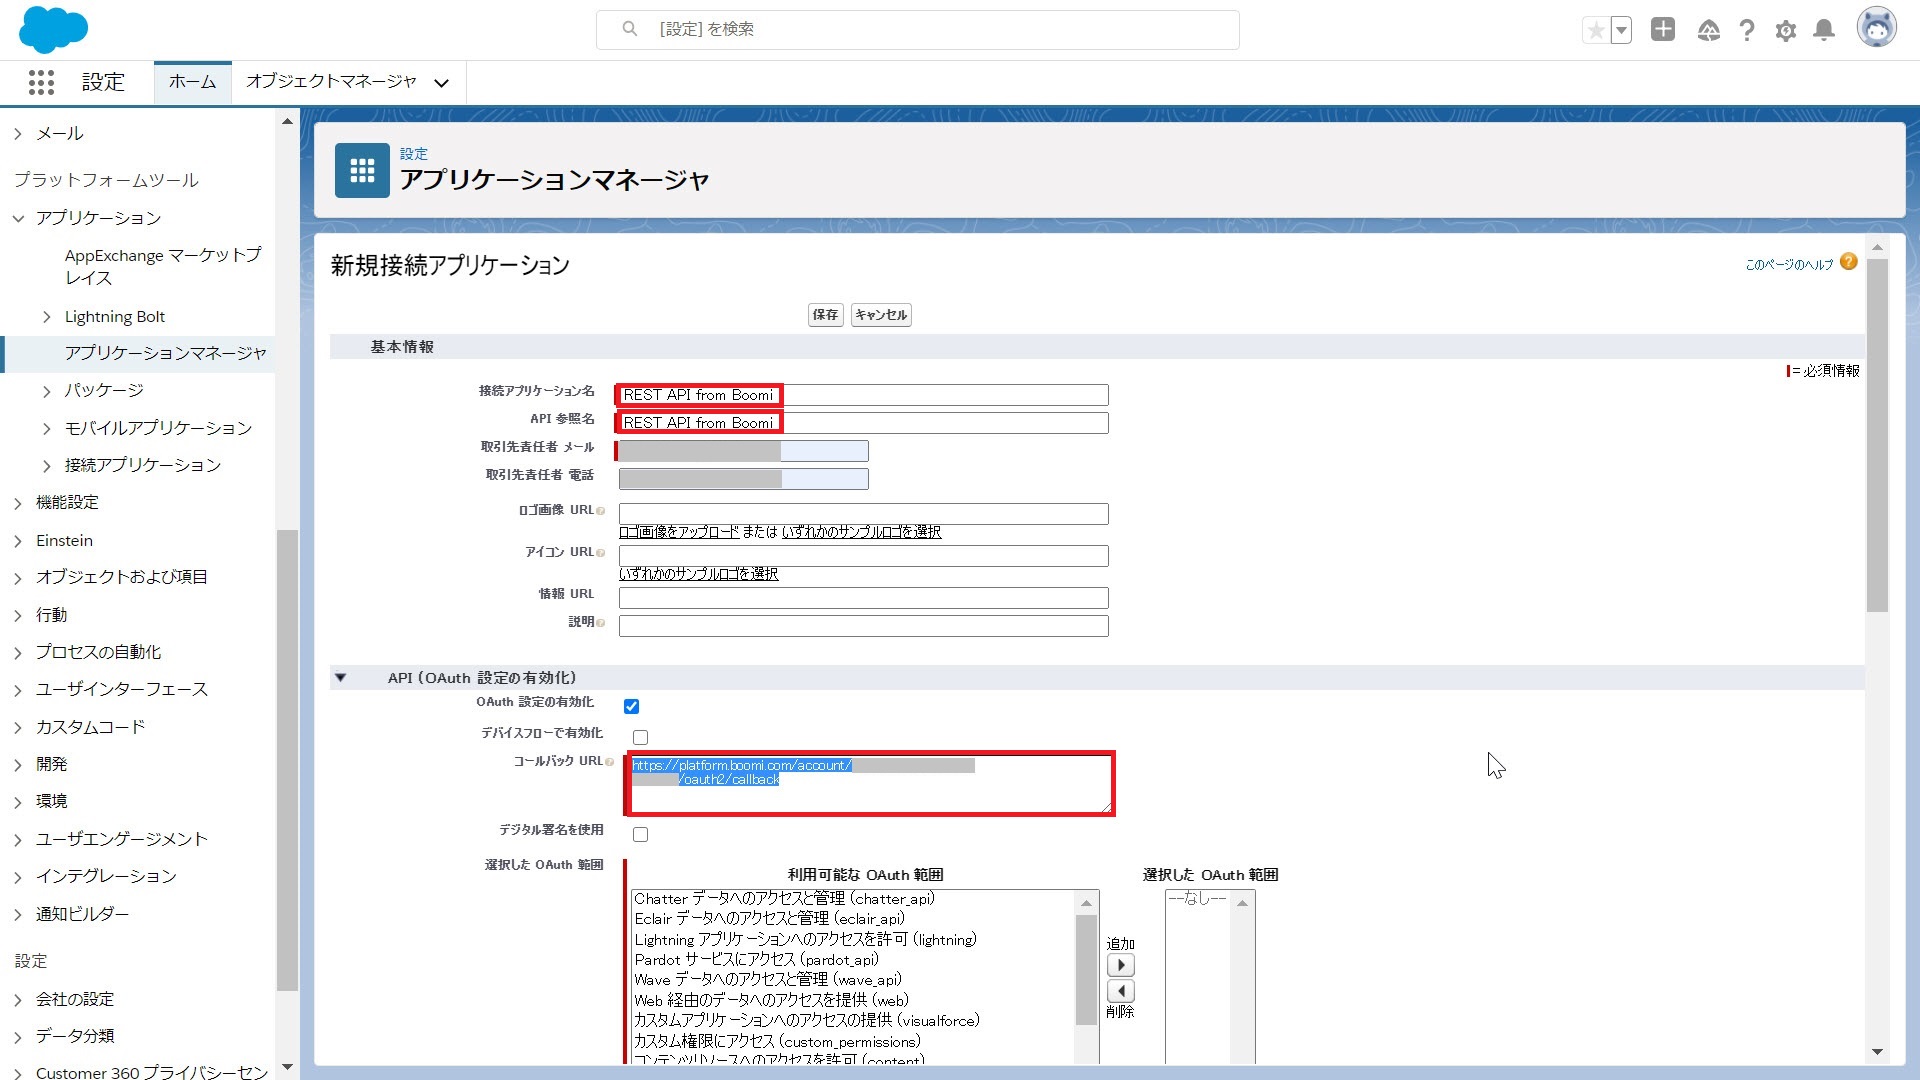This screenshot has width=1920, height=1080.
Task: Click the 追加 right-arrow for OAuth scopes
Action: pos(1122,964)
